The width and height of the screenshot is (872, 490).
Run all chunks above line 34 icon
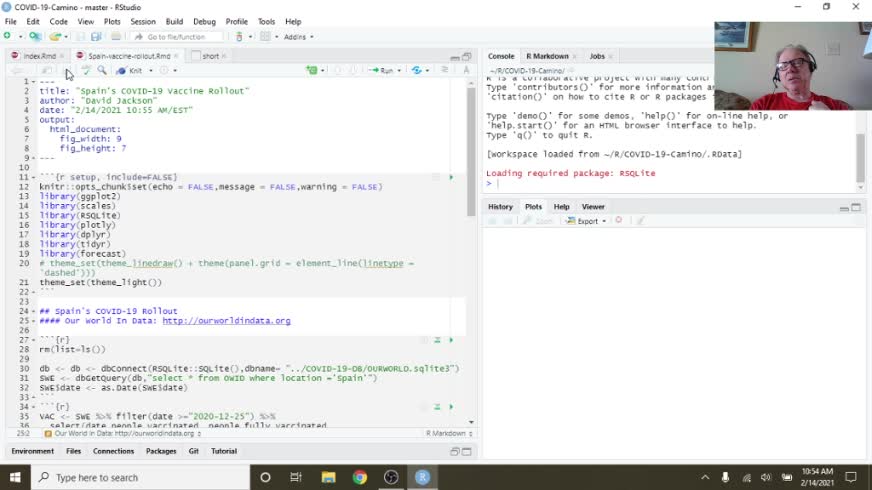pos(437,407)
